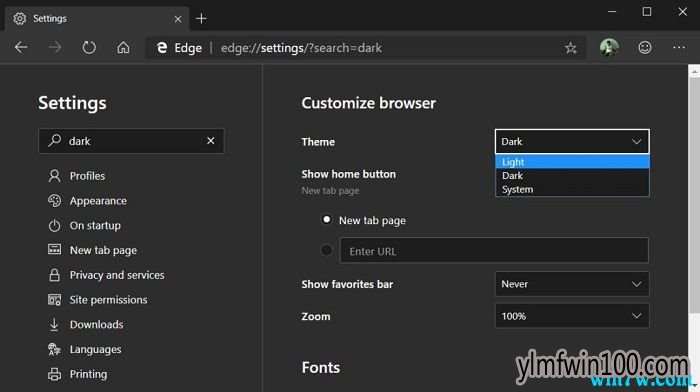Open Site permissions section
The height and width of the screenshot is (392, 700).
pos(108,300)
